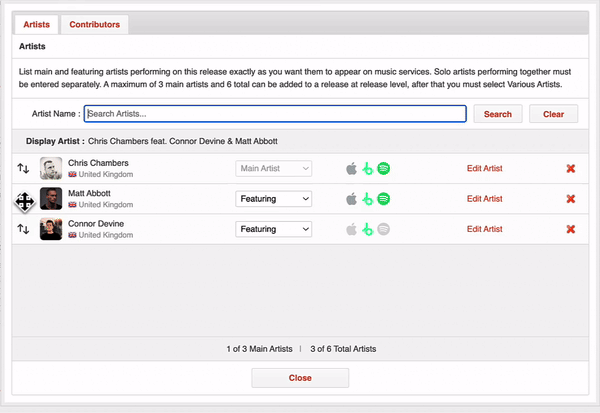The image size is (600, 413).
Task: Click '3 of 6 Total Artists' counter
Action: click(x=343, y=349)
